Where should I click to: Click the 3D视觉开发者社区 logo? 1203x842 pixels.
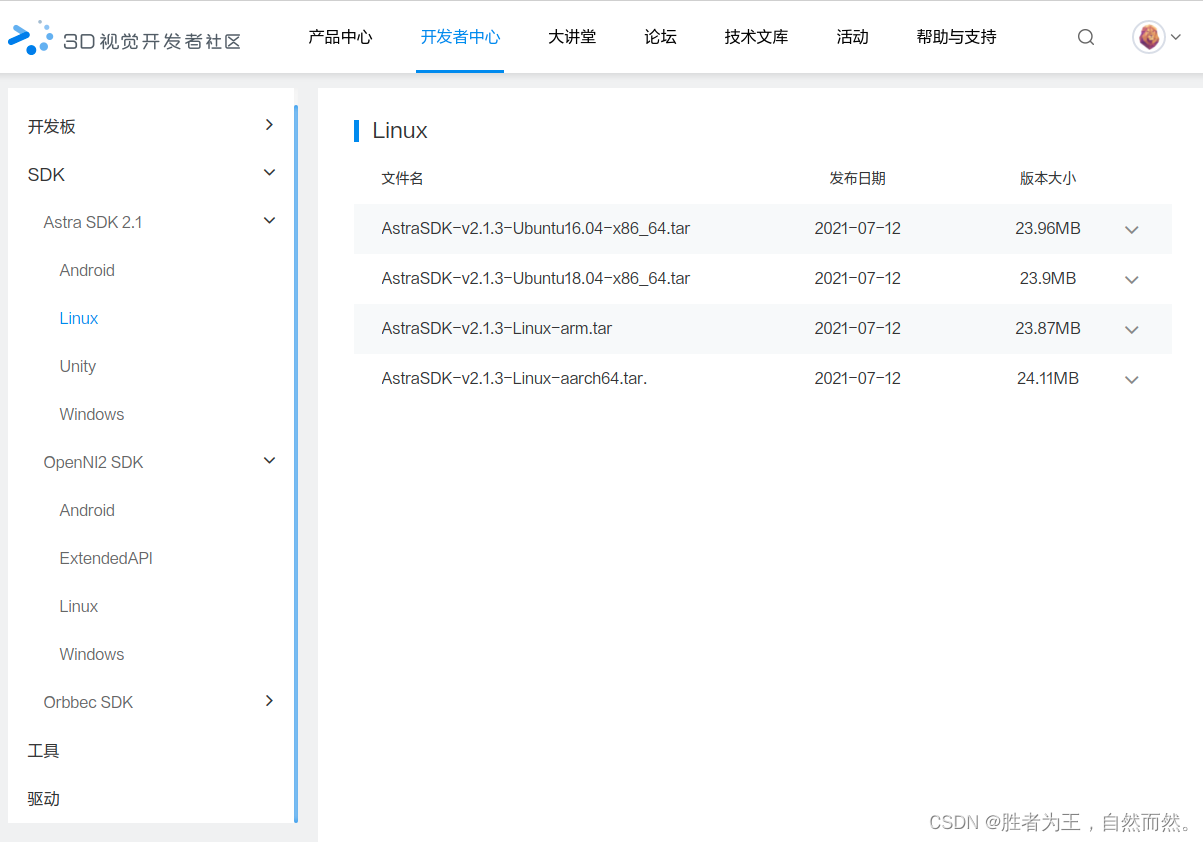124,38
